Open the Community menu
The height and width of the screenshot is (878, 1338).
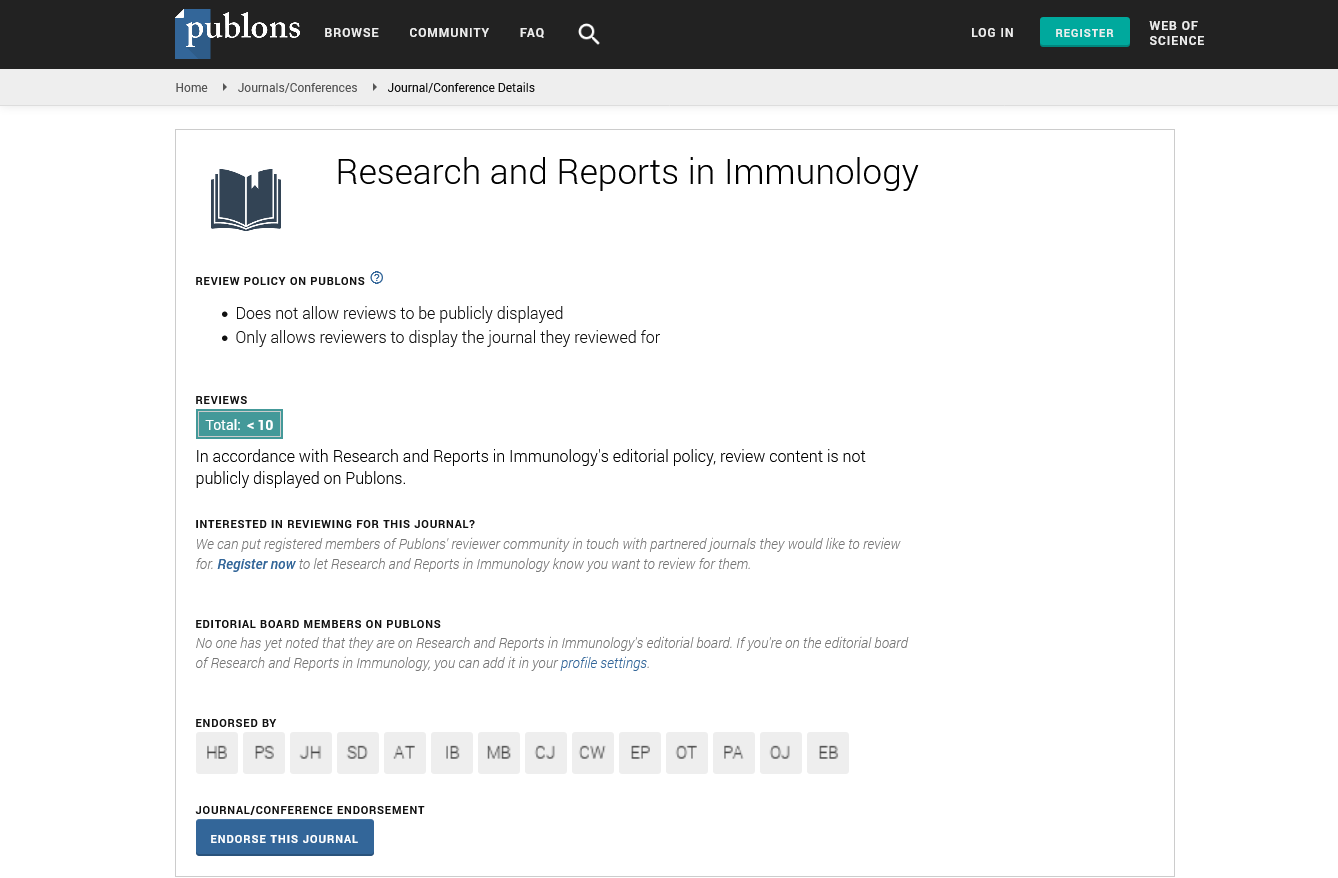[x=449, y=33]
